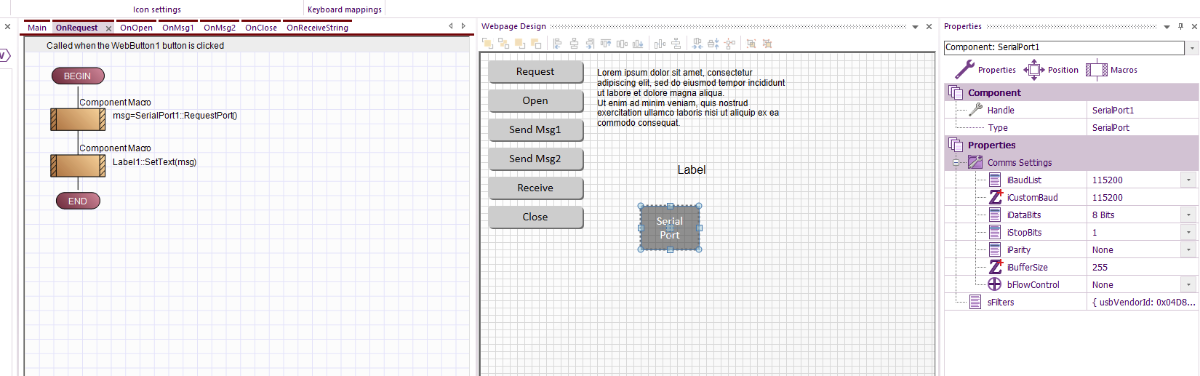Open the Properties wrench view
This screenshot has height=376, width=1200.
986,70
